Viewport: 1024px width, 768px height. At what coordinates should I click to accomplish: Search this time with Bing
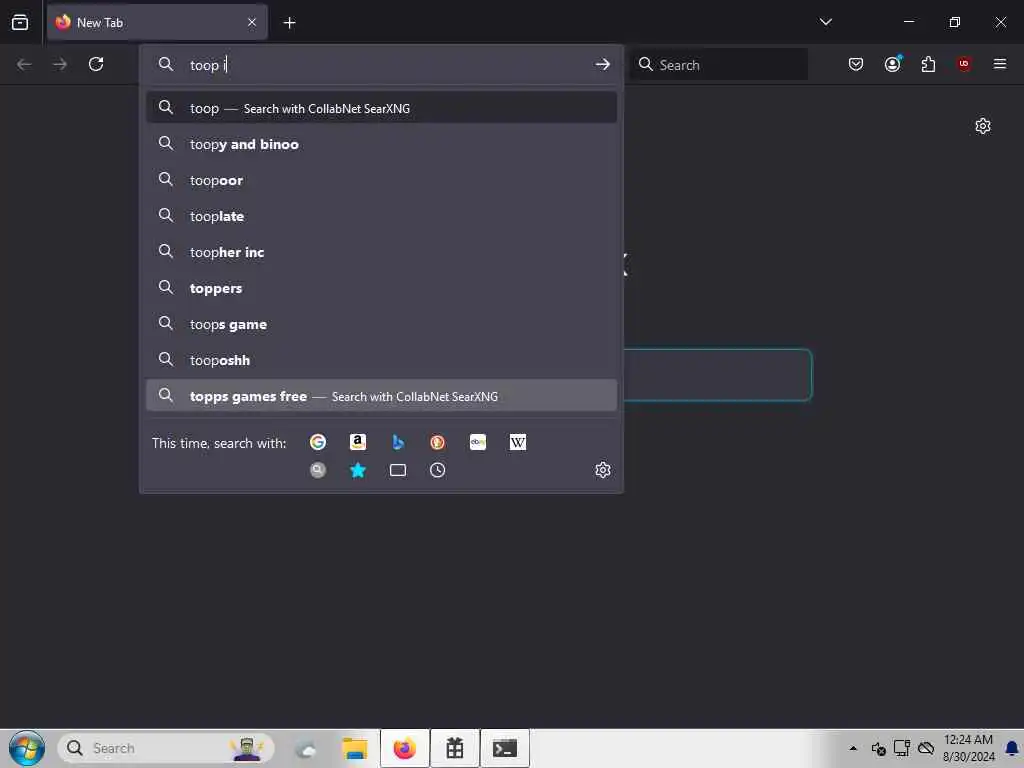pos(398,442)
